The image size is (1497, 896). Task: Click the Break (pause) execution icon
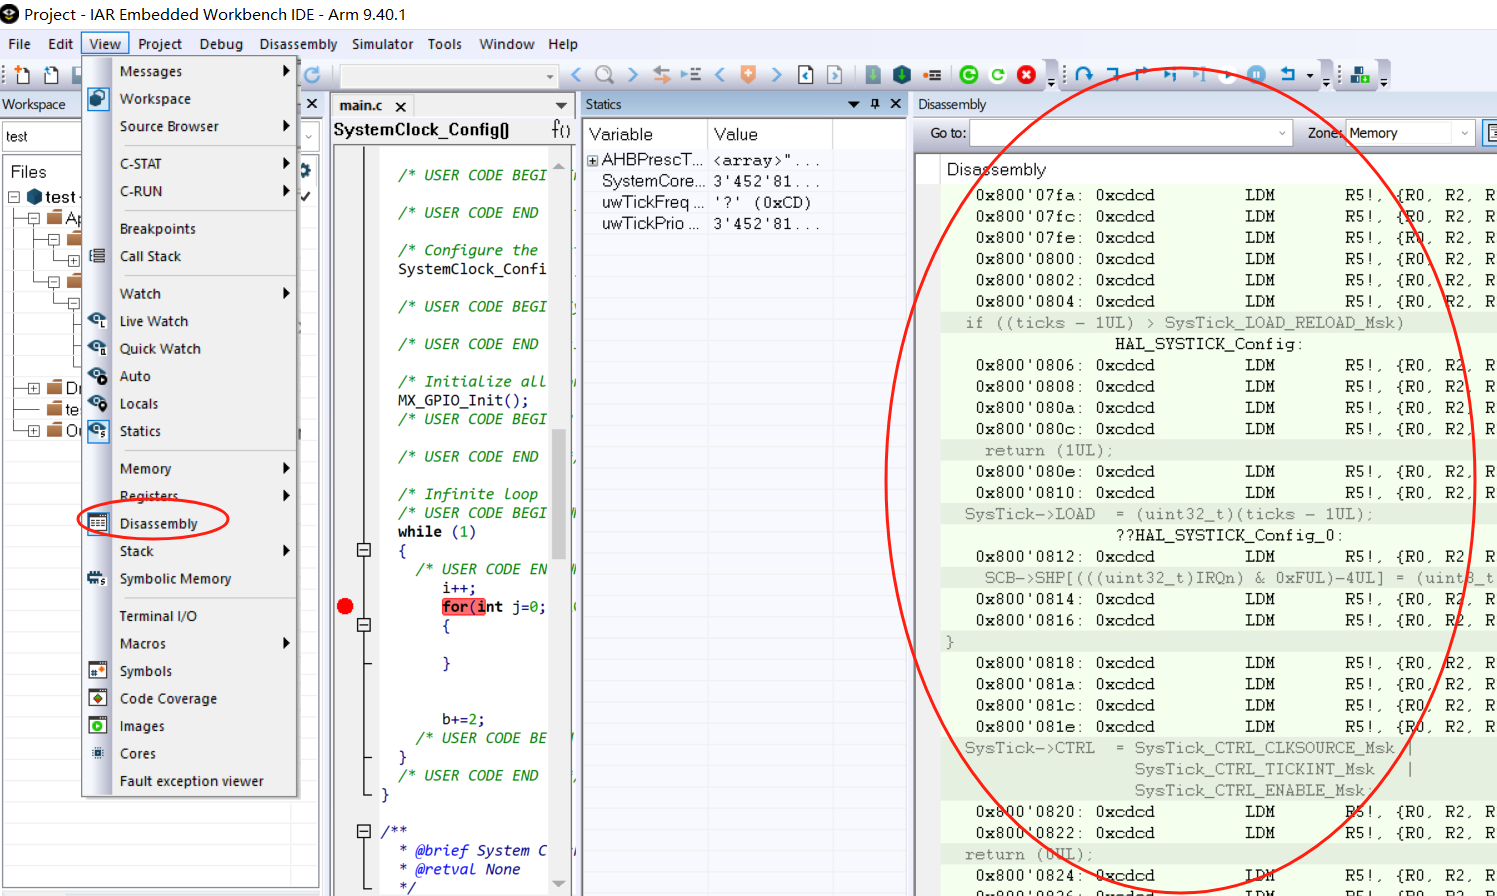click(1257, 74)
